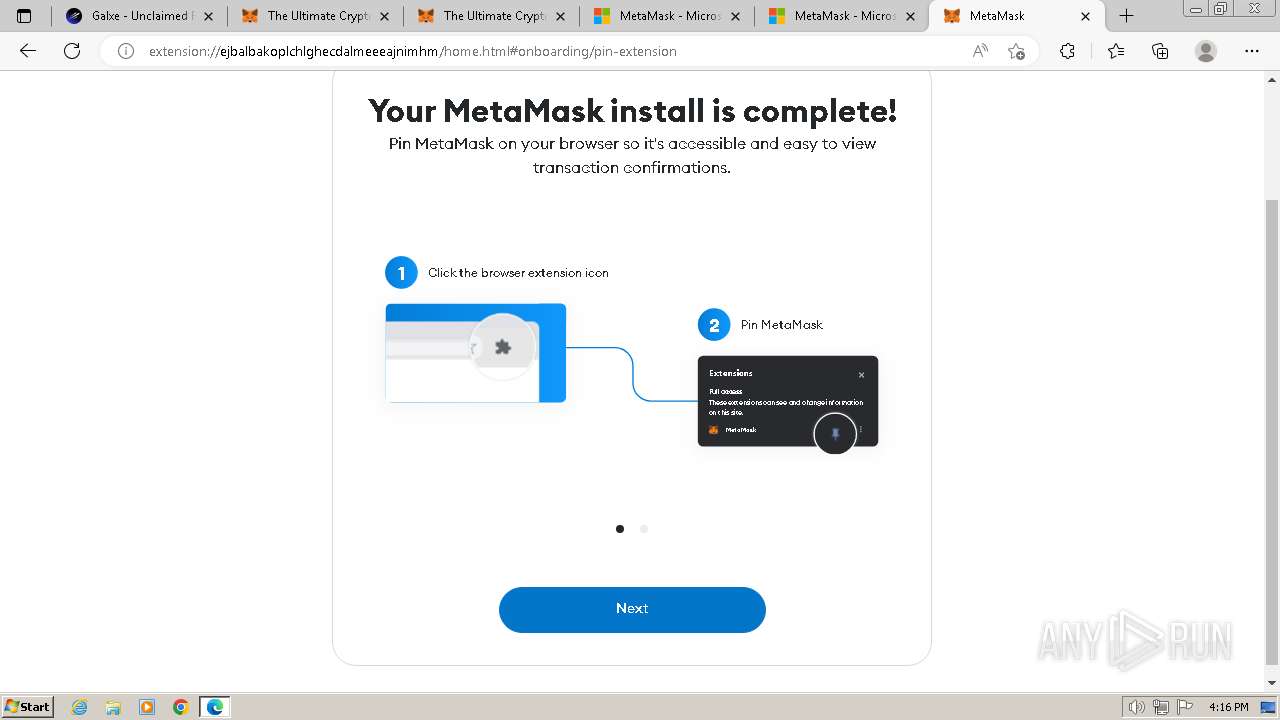Open the Windows Start menu

[x=28, y=706]
